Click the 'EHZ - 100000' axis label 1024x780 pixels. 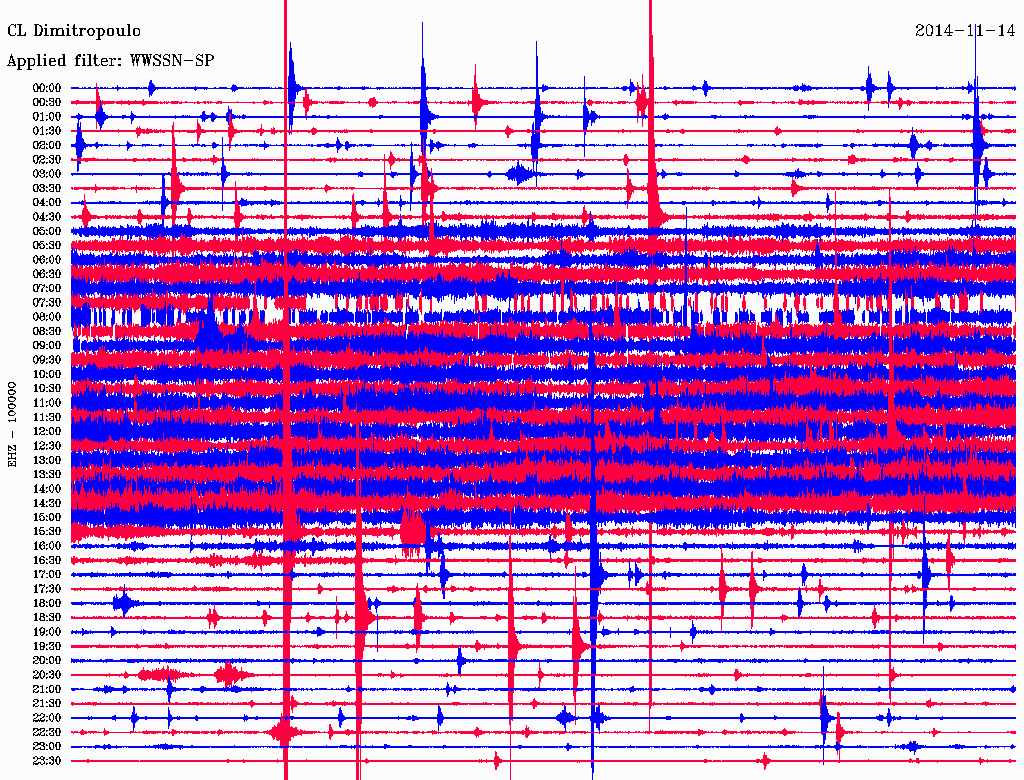click(12, 424)
